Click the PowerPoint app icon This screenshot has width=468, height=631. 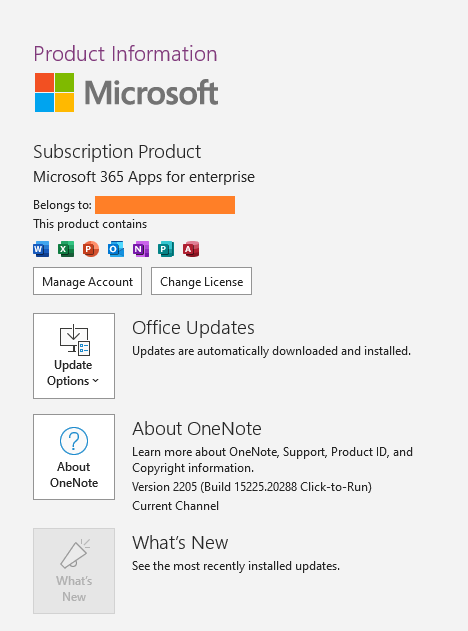(x=91, y=249)
